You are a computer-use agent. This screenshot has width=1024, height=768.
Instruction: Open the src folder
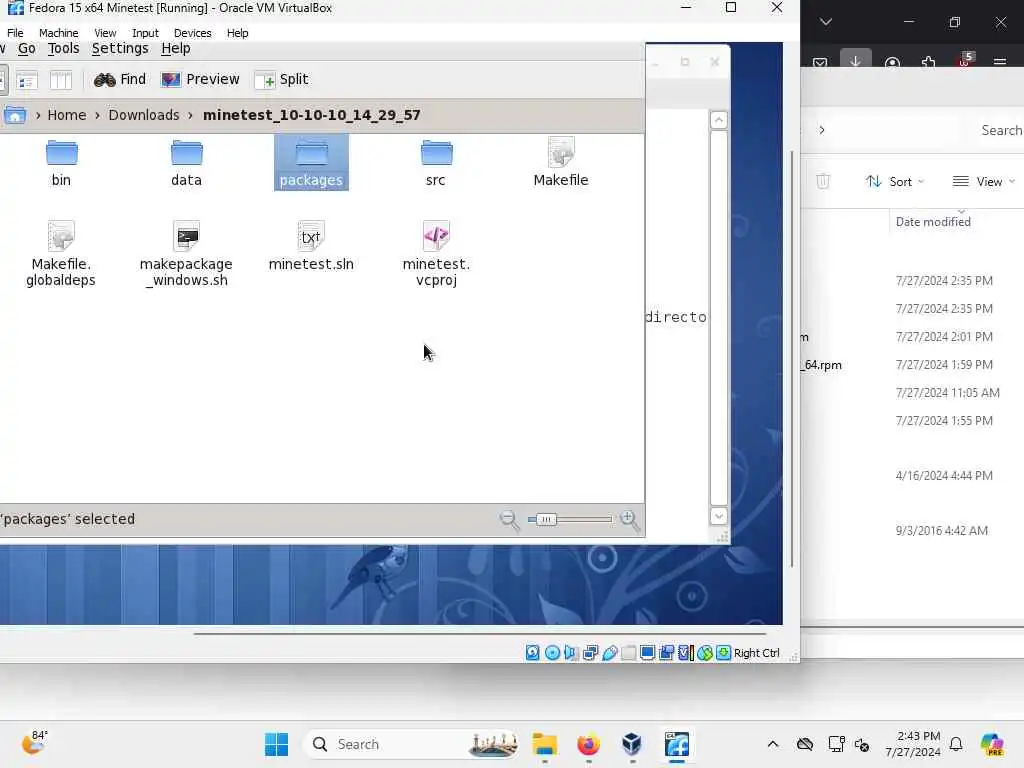(x=436, y=163)
